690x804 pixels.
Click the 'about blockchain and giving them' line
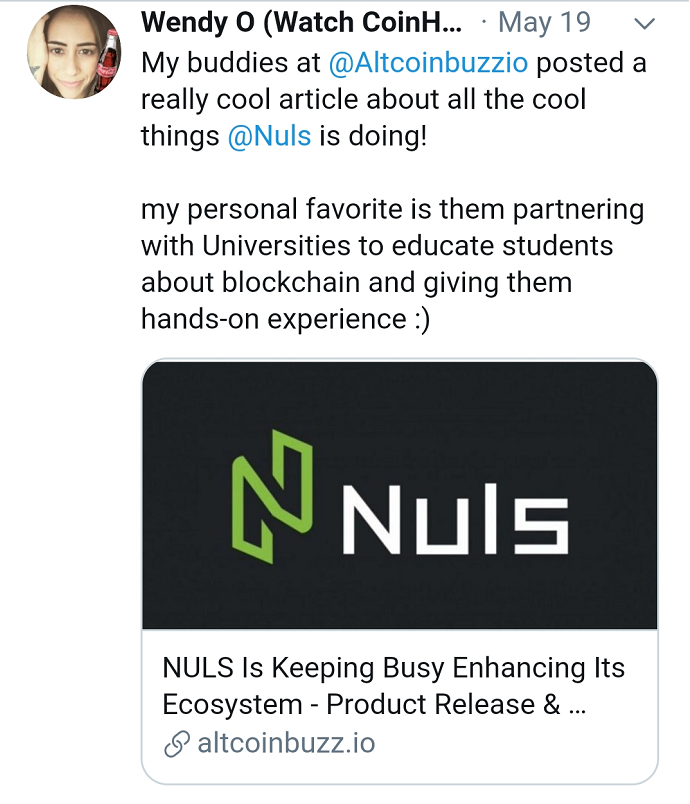point(356,283)
